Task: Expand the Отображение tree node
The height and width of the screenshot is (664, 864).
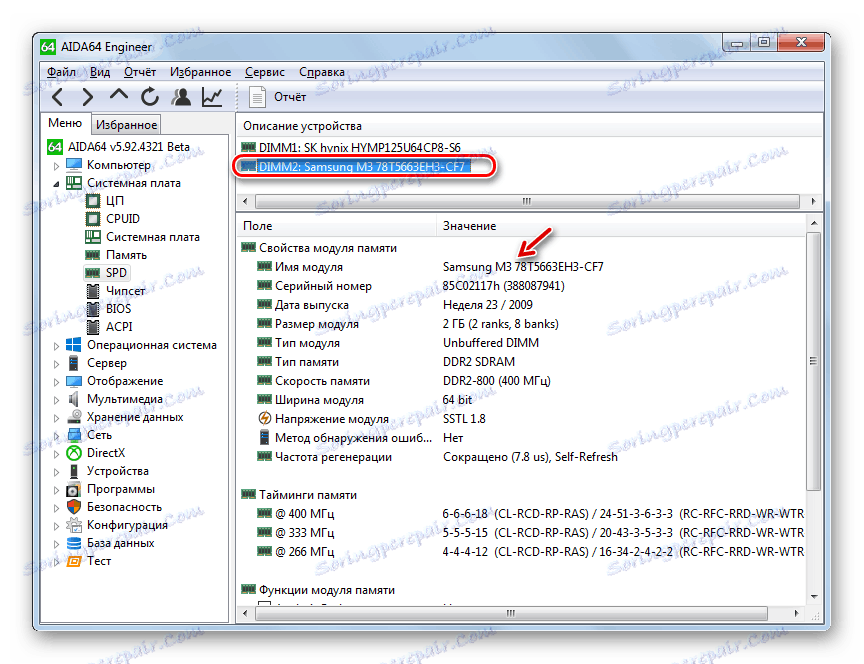Action: pos(56,382)
